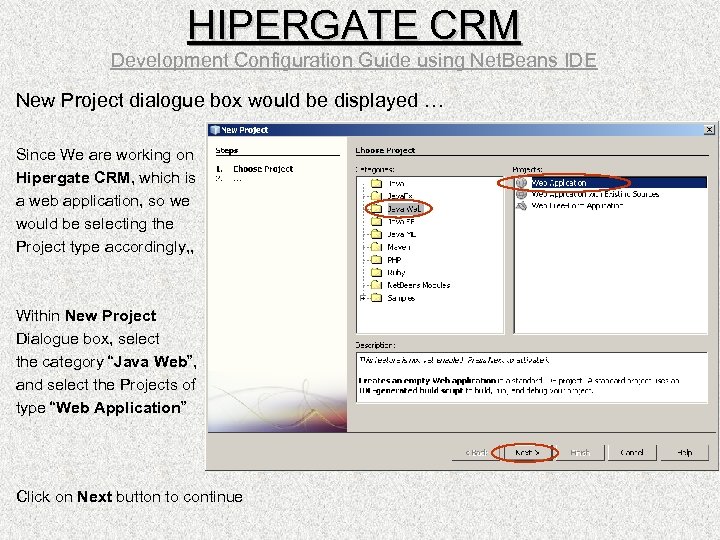Choose the Java Web category

pyautogui.click(x=404, y=209)
